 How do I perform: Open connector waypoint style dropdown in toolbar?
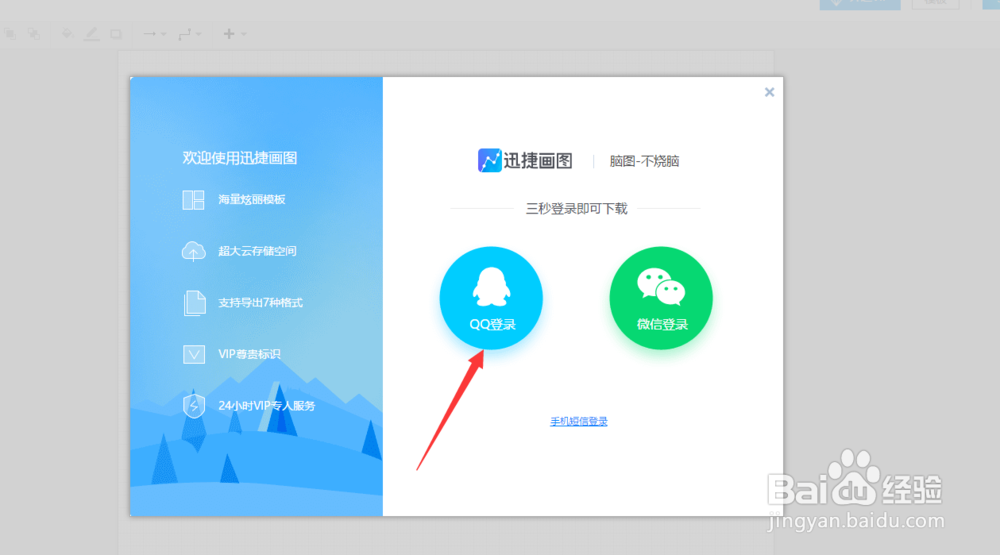tap(190, 34)
